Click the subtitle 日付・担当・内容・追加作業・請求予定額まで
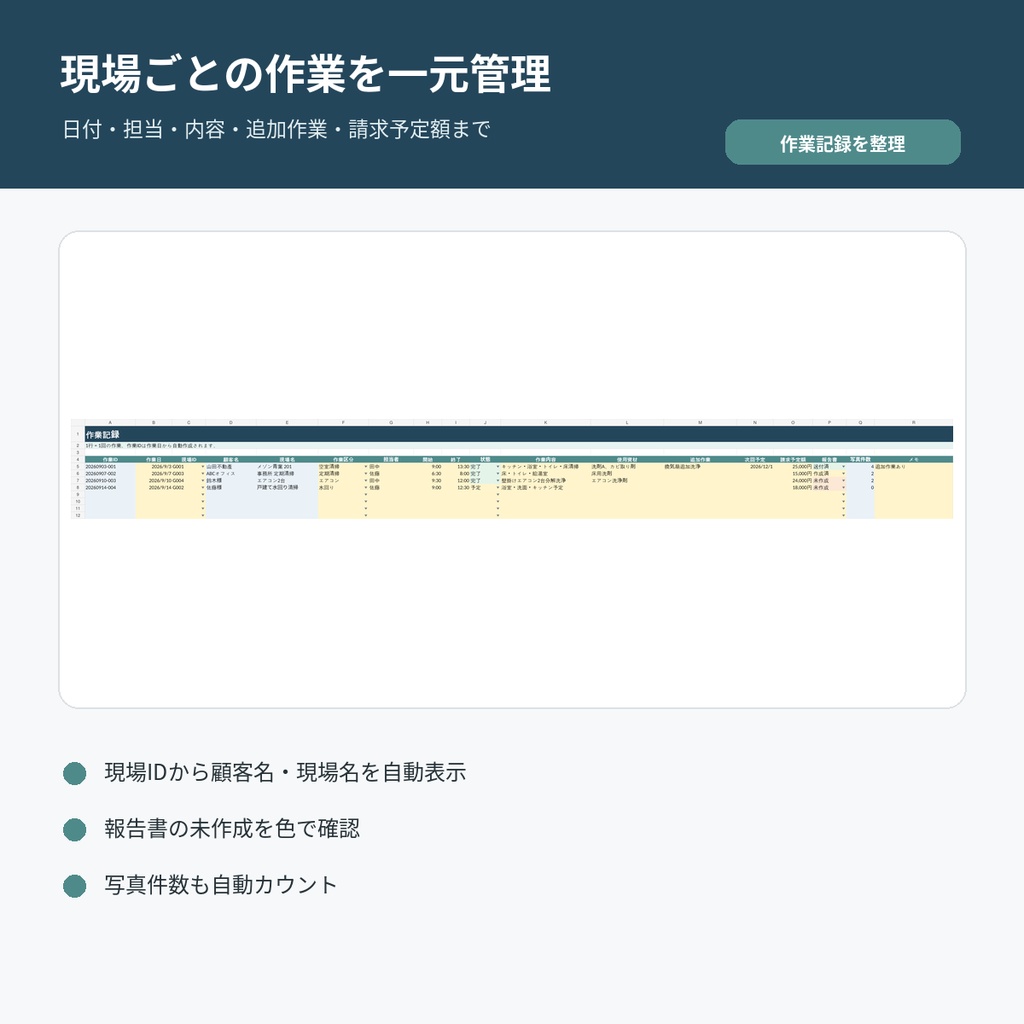Viewport: 1024px width, 1024px height. click(x=276, y=129)
